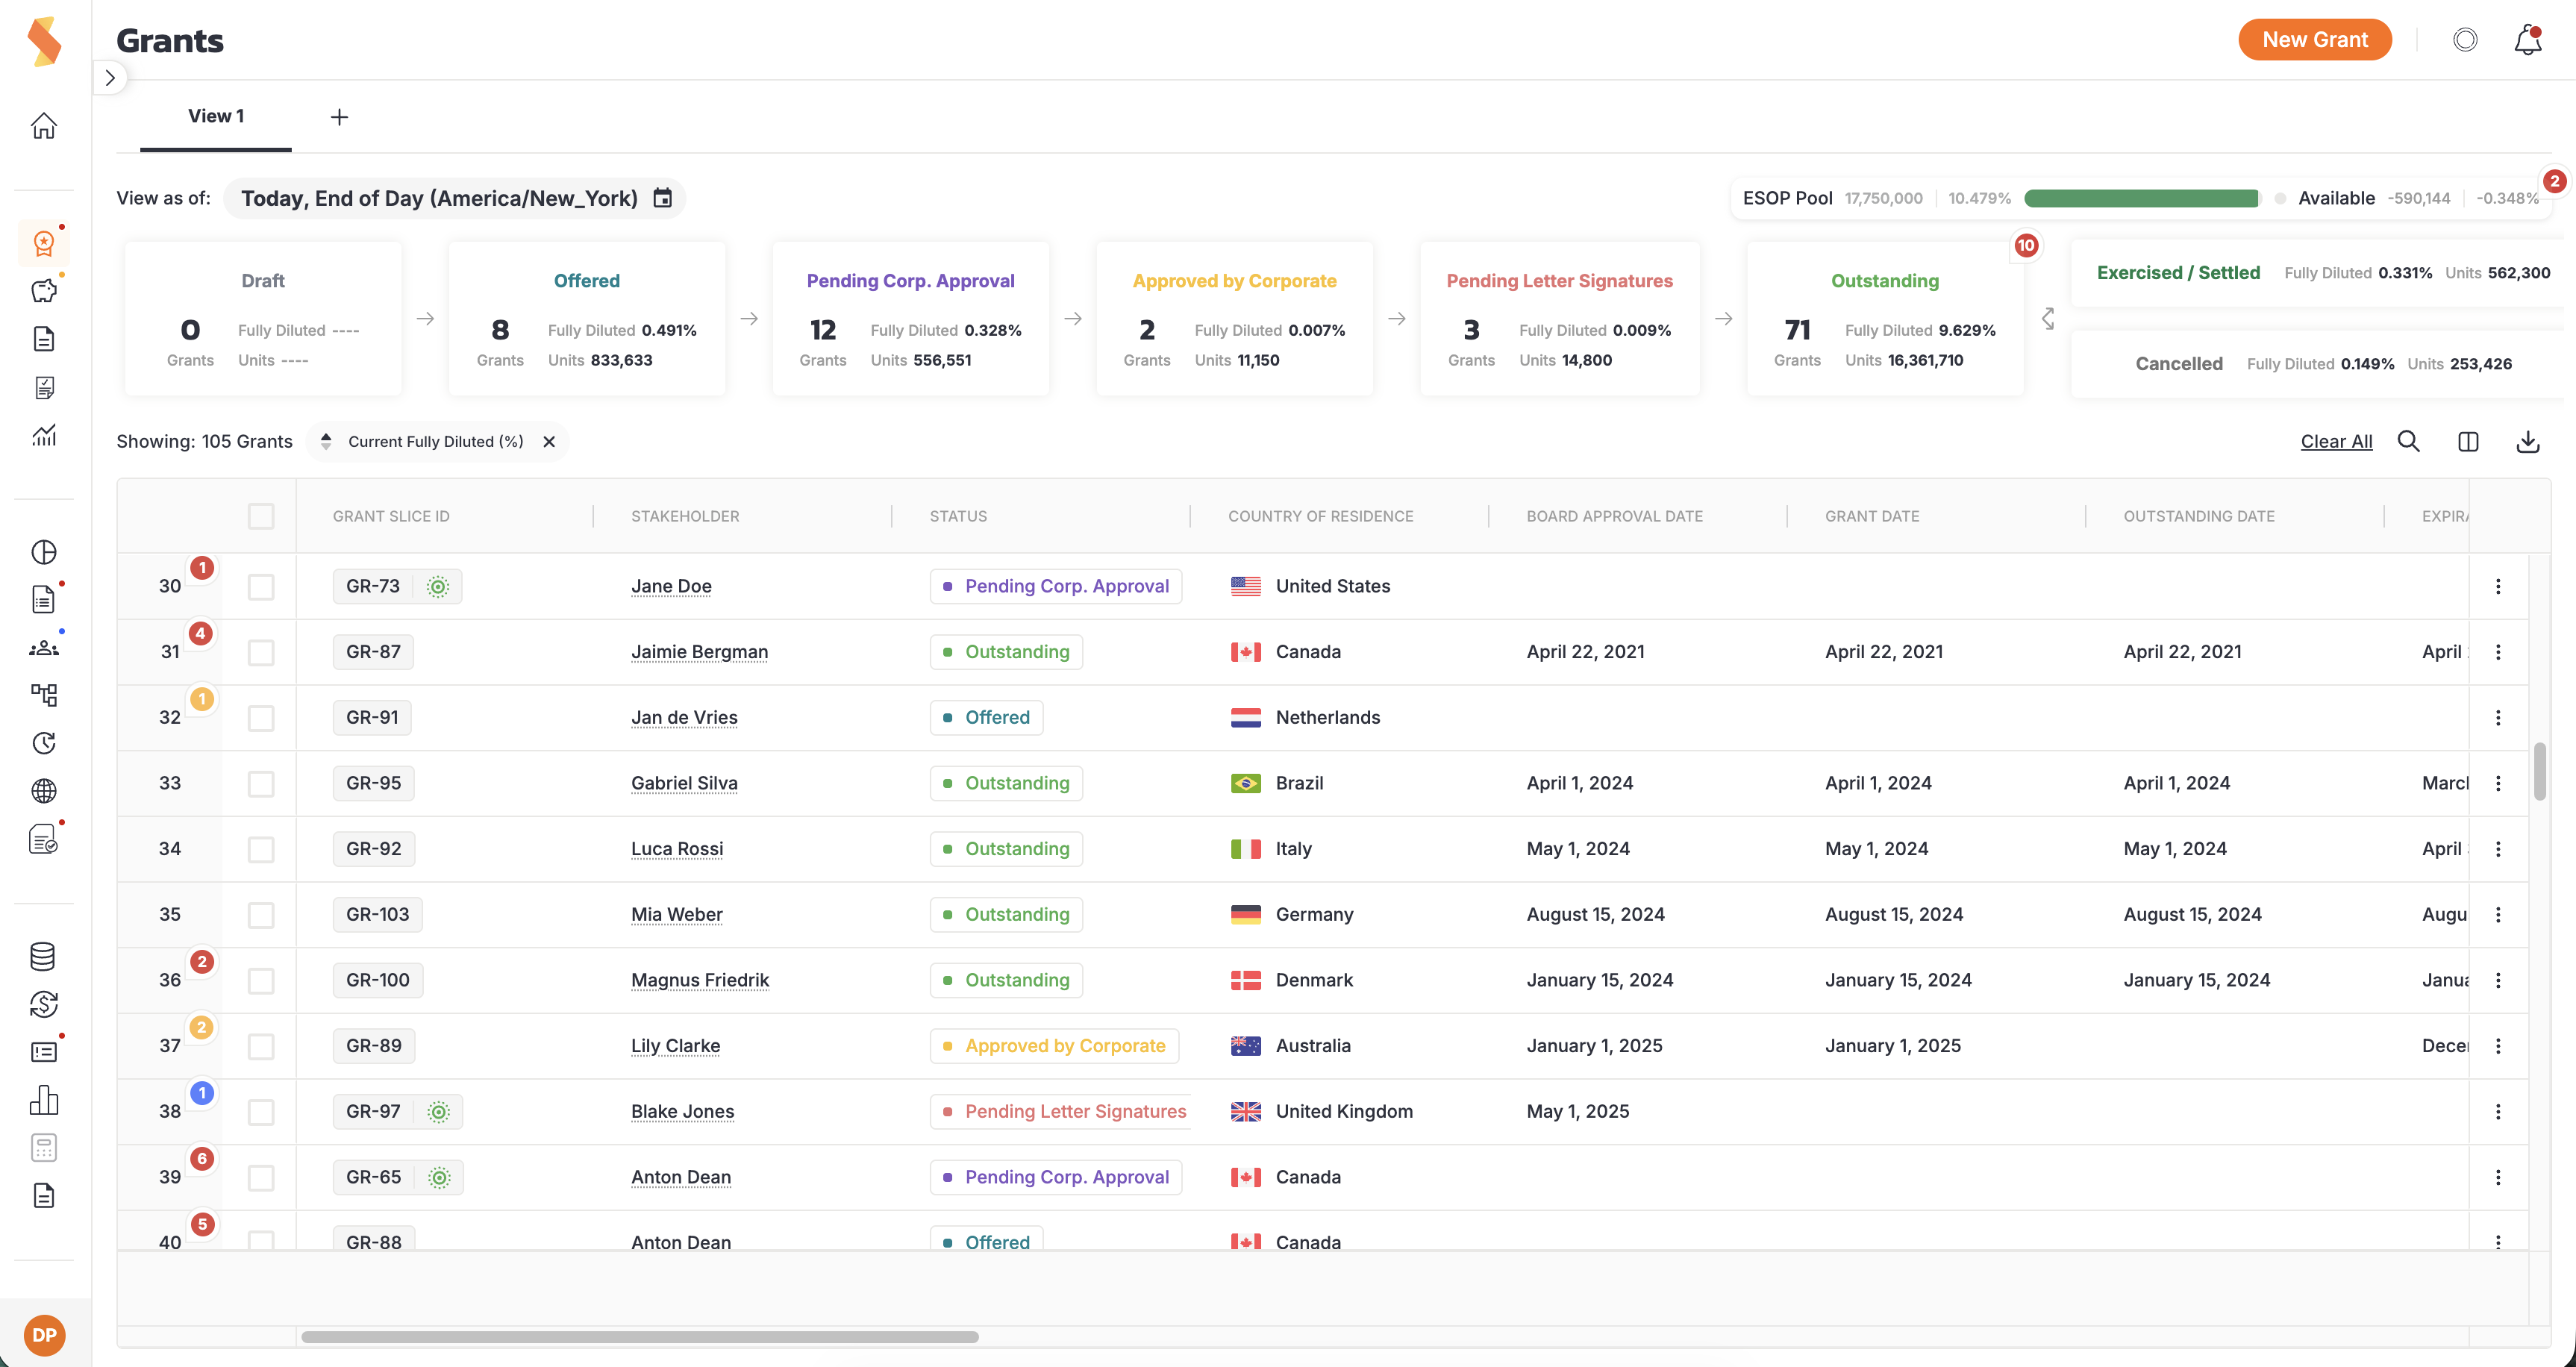Remove the Current Fully Diluted sort chip

point(549,441)
